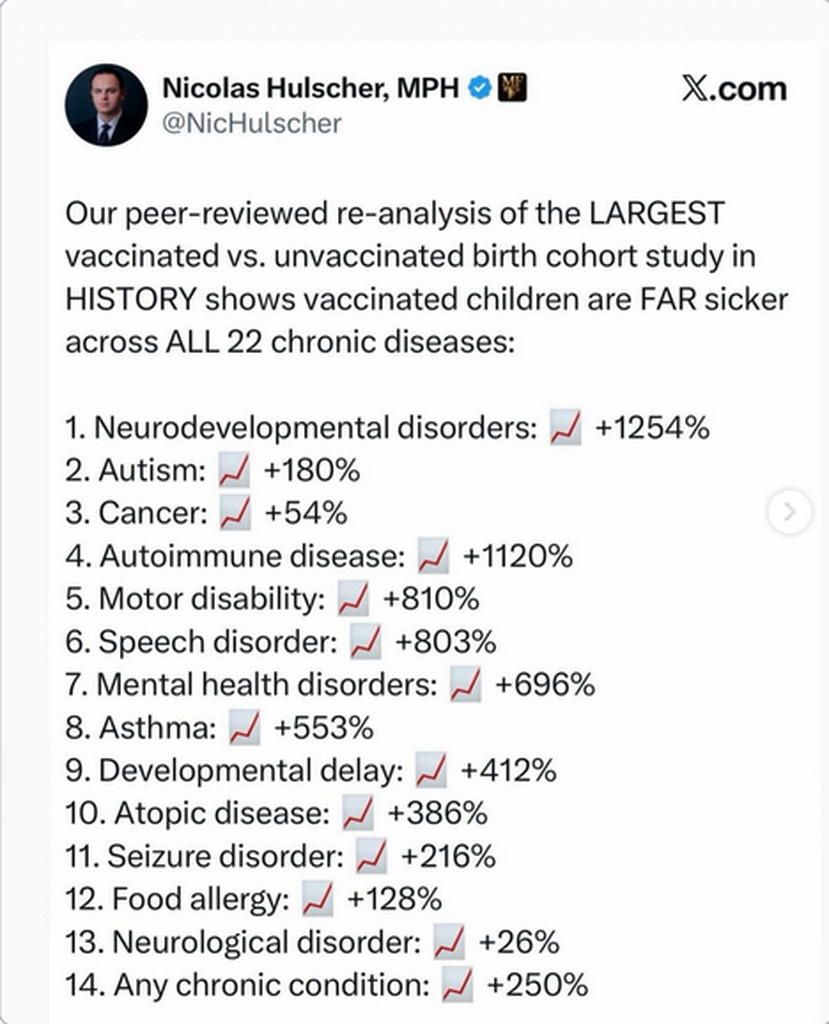Click the blue verified checkmark badge

pyautogui.click(x=480, y=88)
